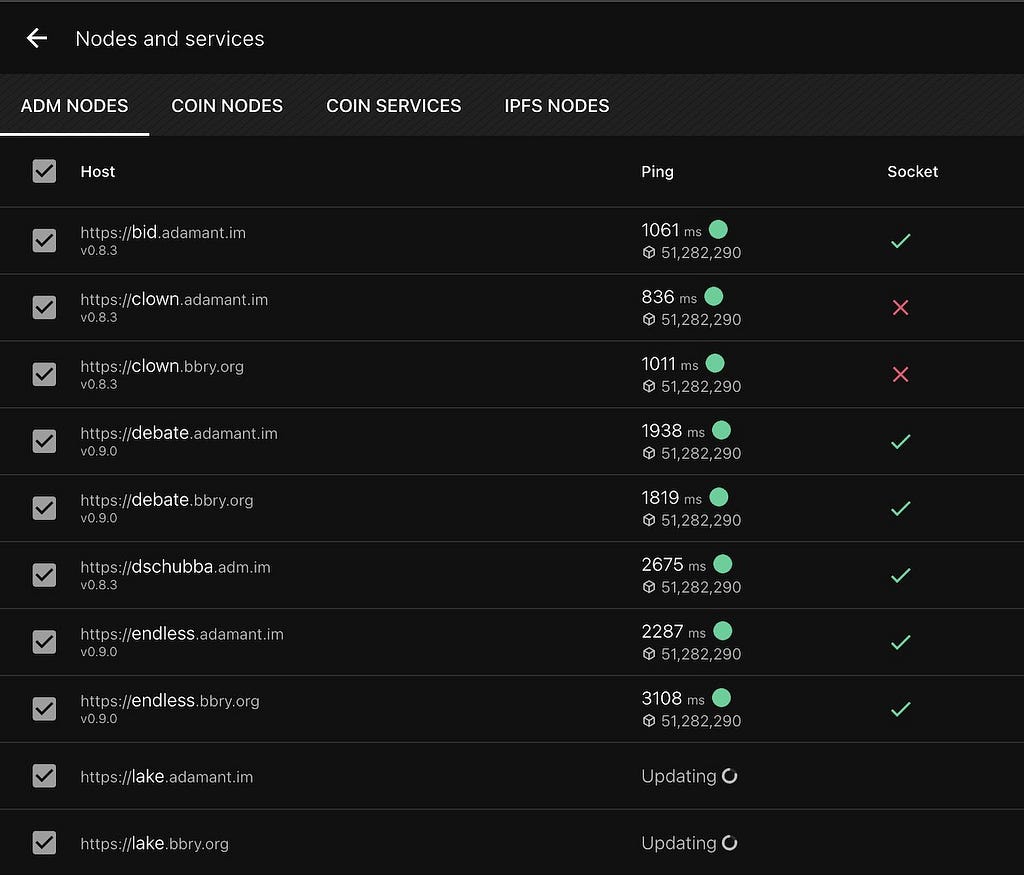The height and width of the screenshot is (875, 1024).
Task: Open the COIN SERVICES tab
Action: [393, 106]
